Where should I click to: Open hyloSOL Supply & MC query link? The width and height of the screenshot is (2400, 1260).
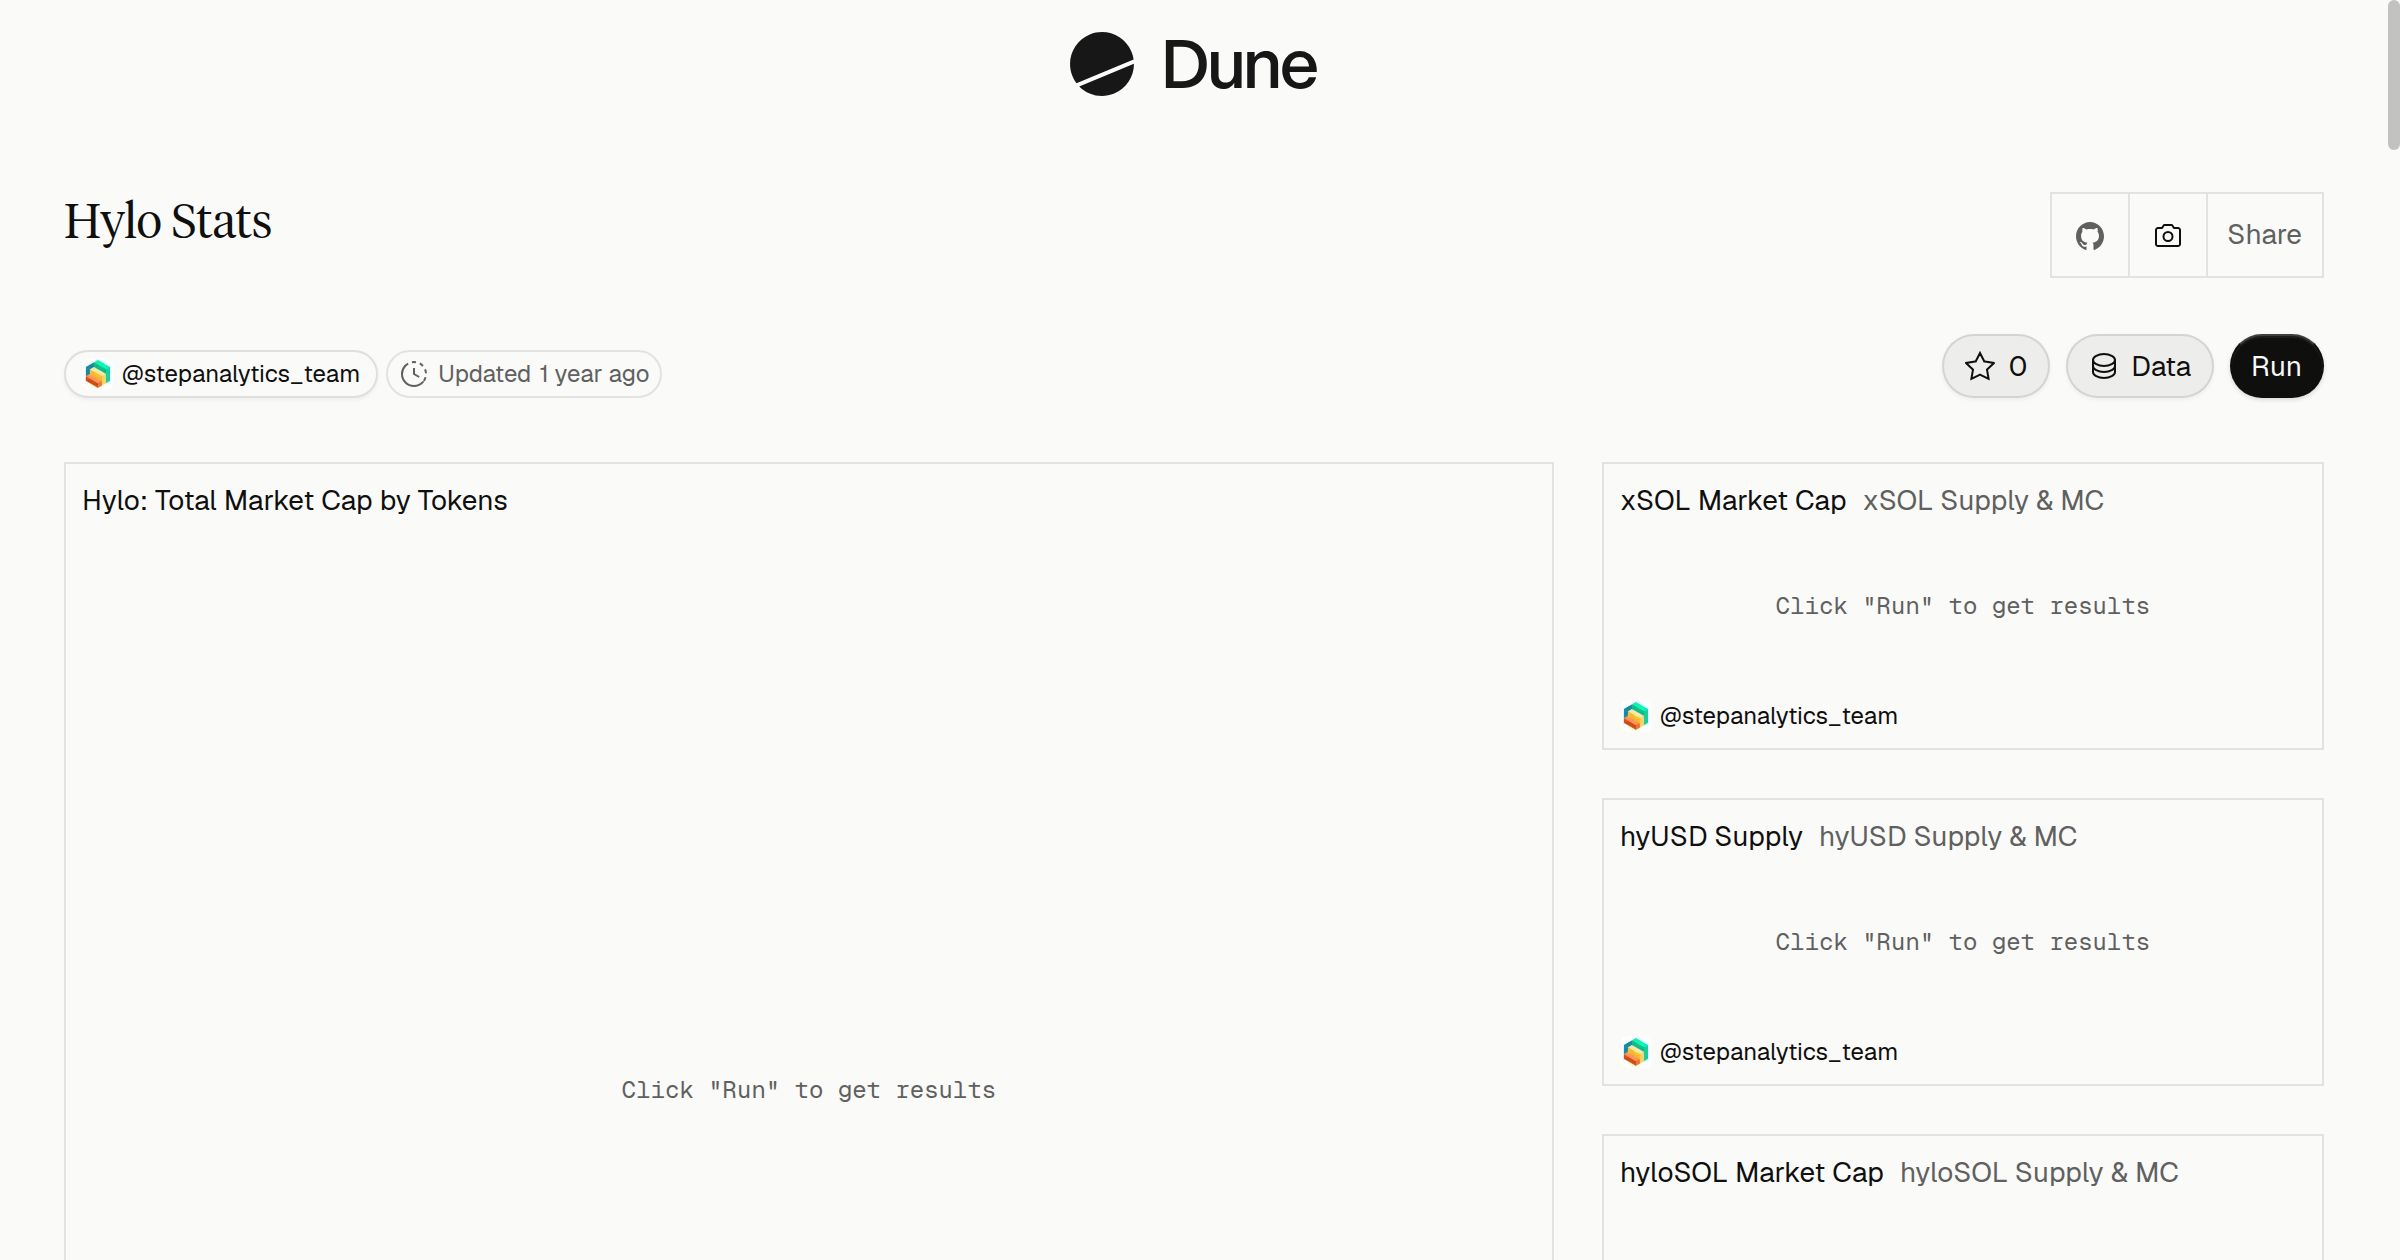pos(2039,1172)
